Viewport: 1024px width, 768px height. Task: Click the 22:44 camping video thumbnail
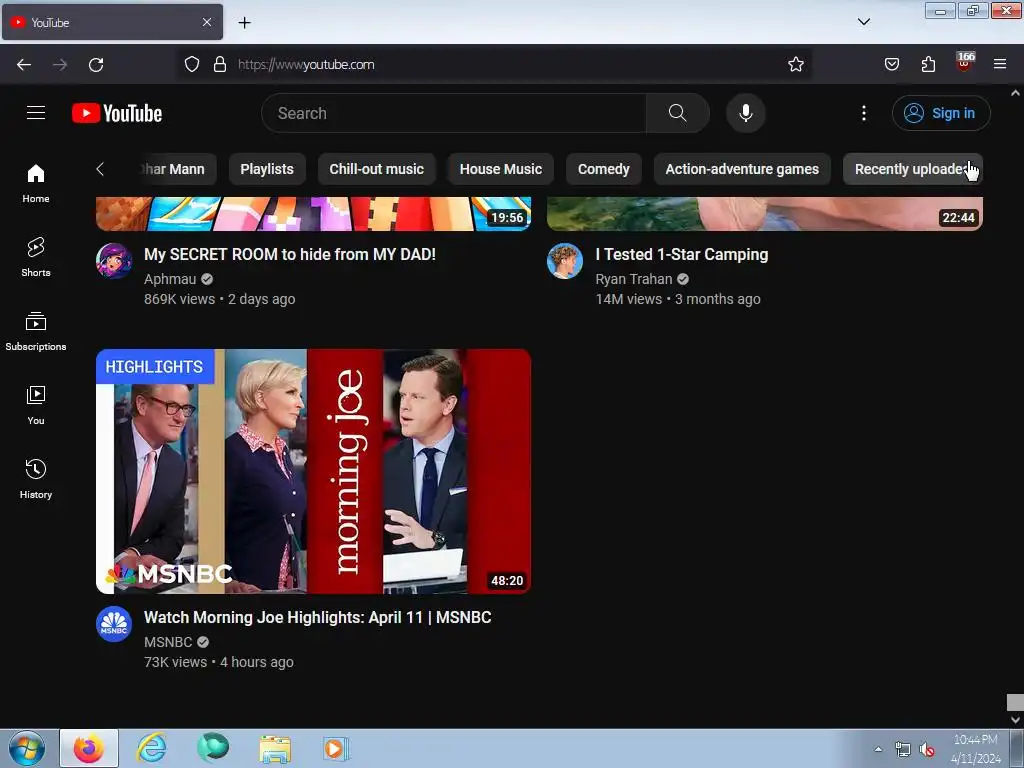(765, 214)
